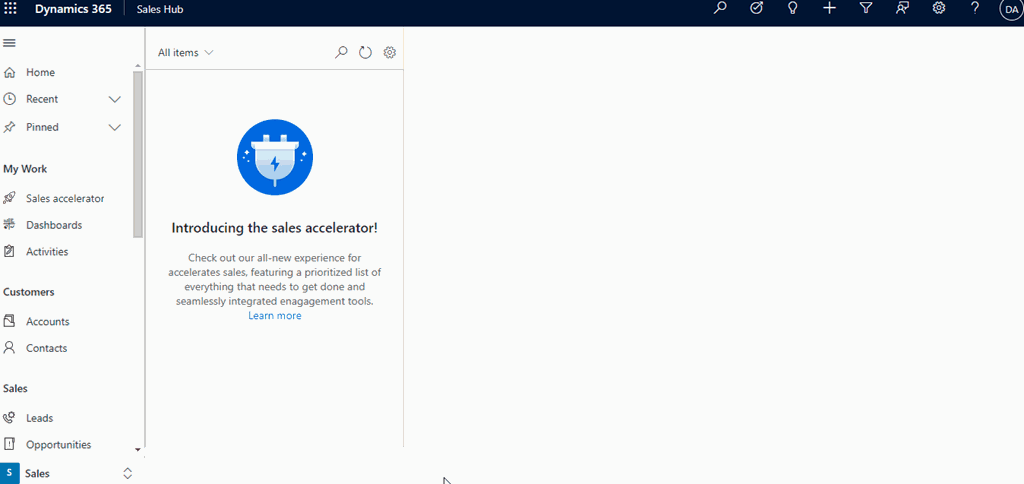Switch area using Sales selector
The height and width of the screenshot is (484, 1024).
pyautogui.click(x=68, y=473)
